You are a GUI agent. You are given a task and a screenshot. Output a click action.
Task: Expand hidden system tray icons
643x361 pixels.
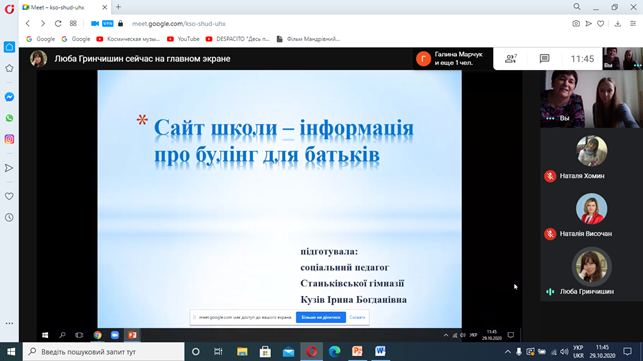(507, 352)
